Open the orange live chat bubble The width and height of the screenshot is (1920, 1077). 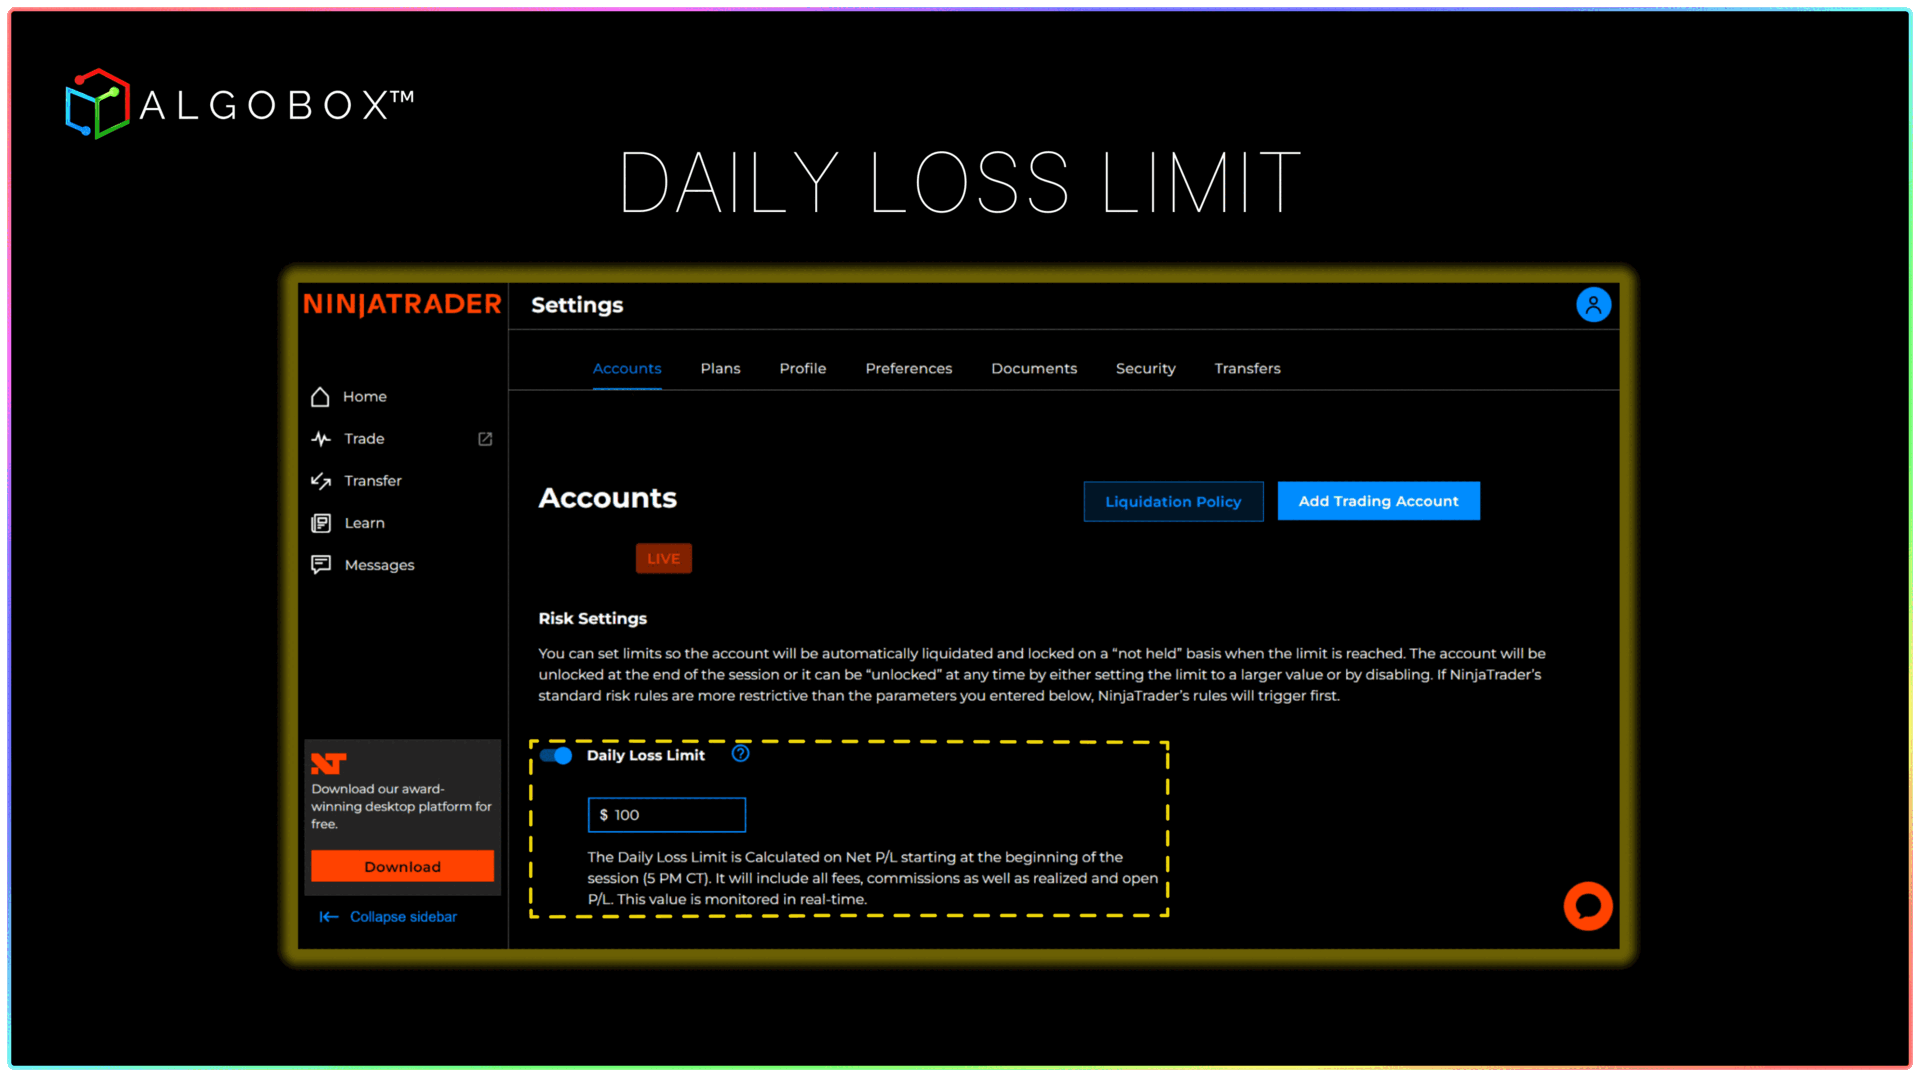point(1587,906)
